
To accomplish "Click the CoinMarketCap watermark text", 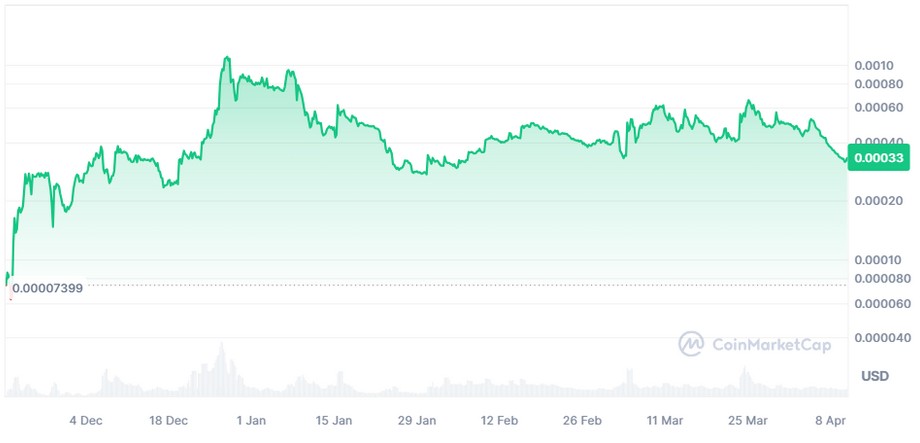I will (x=773, y=345).
